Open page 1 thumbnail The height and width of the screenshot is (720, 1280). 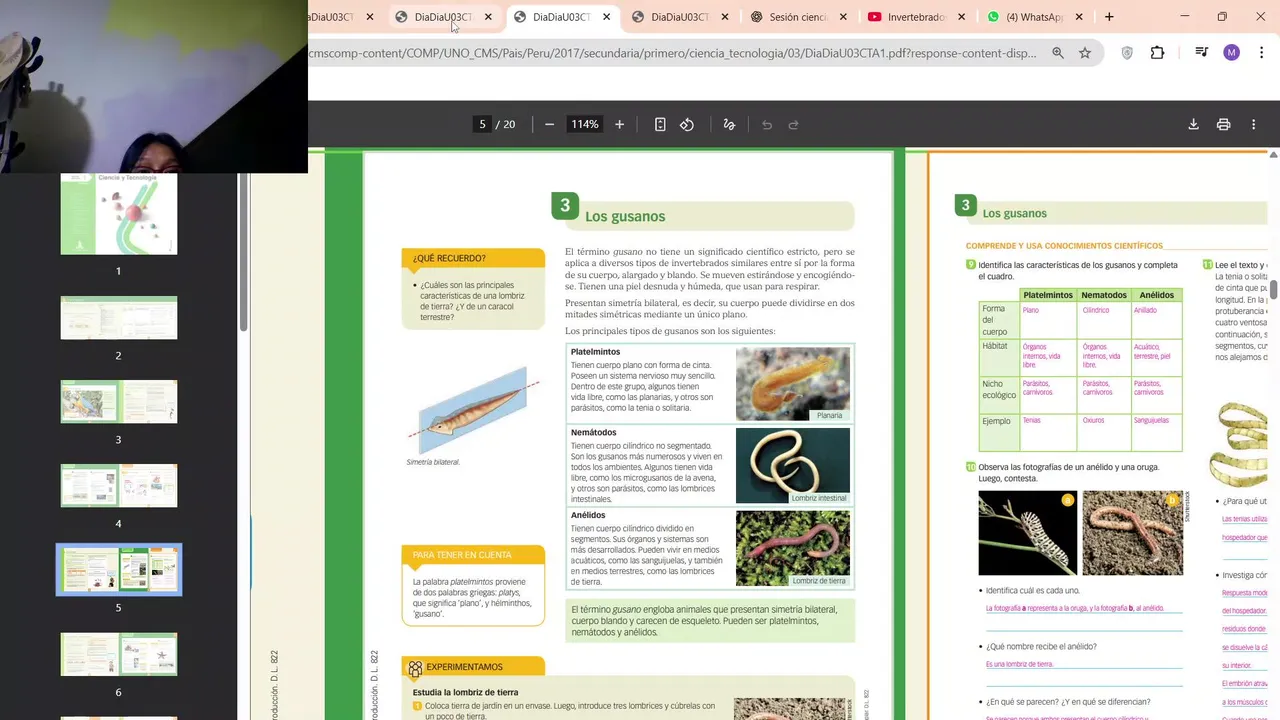119,214
